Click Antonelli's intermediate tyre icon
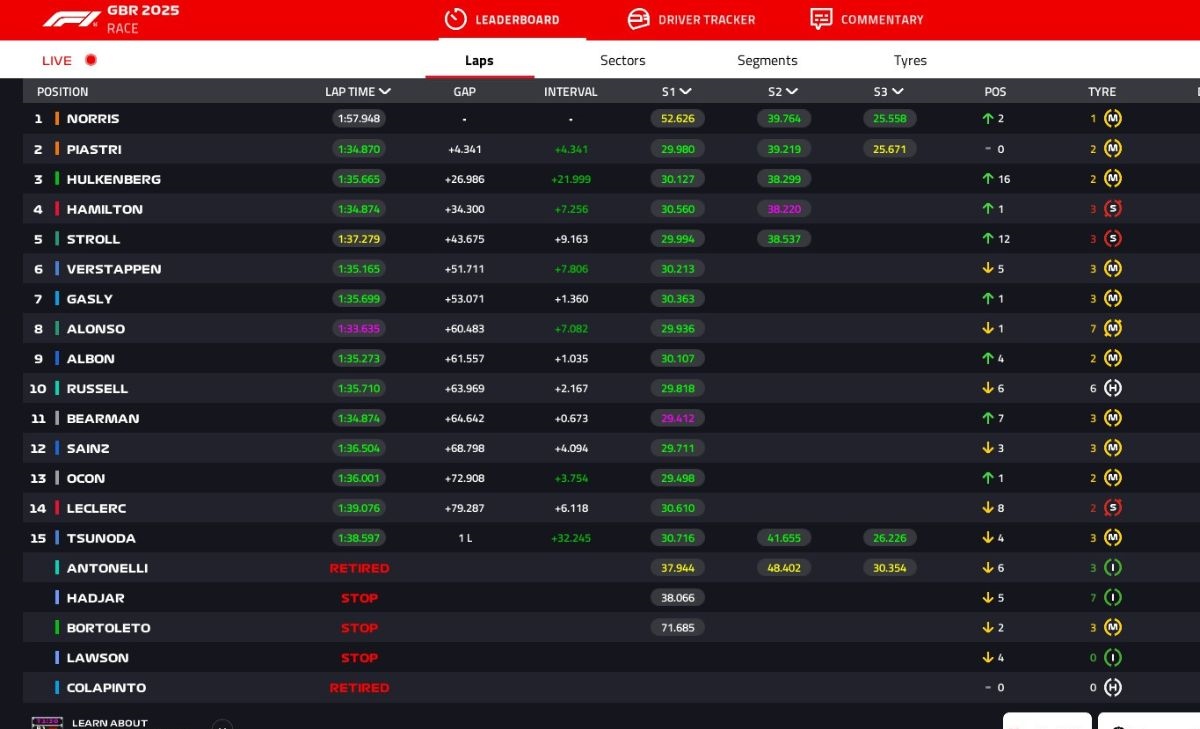Viewport: 1200px width, 729px height. tap(1113, 568)
